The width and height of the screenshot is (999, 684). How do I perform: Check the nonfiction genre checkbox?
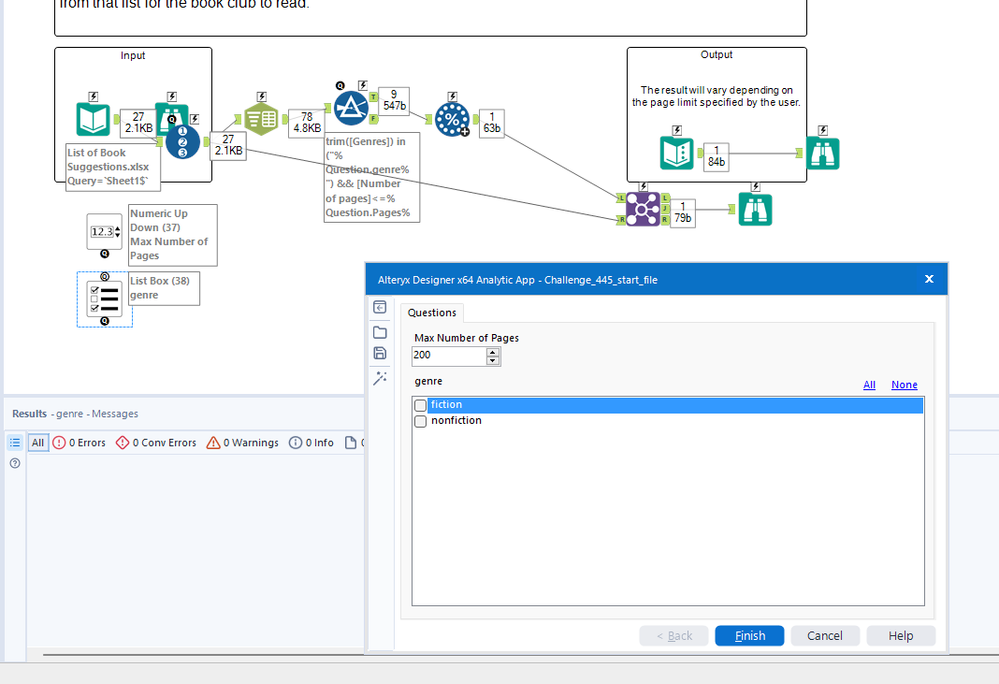[x=420, y=421]
